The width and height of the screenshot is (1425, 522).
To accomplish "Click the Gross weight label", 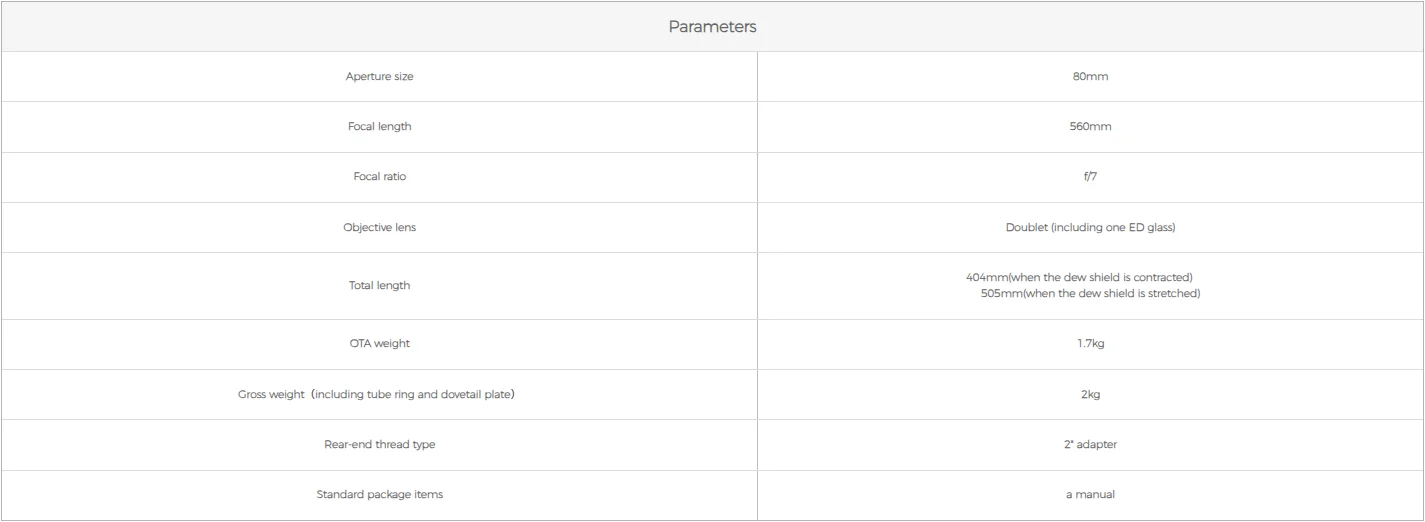I will click(x=376, y=394).
